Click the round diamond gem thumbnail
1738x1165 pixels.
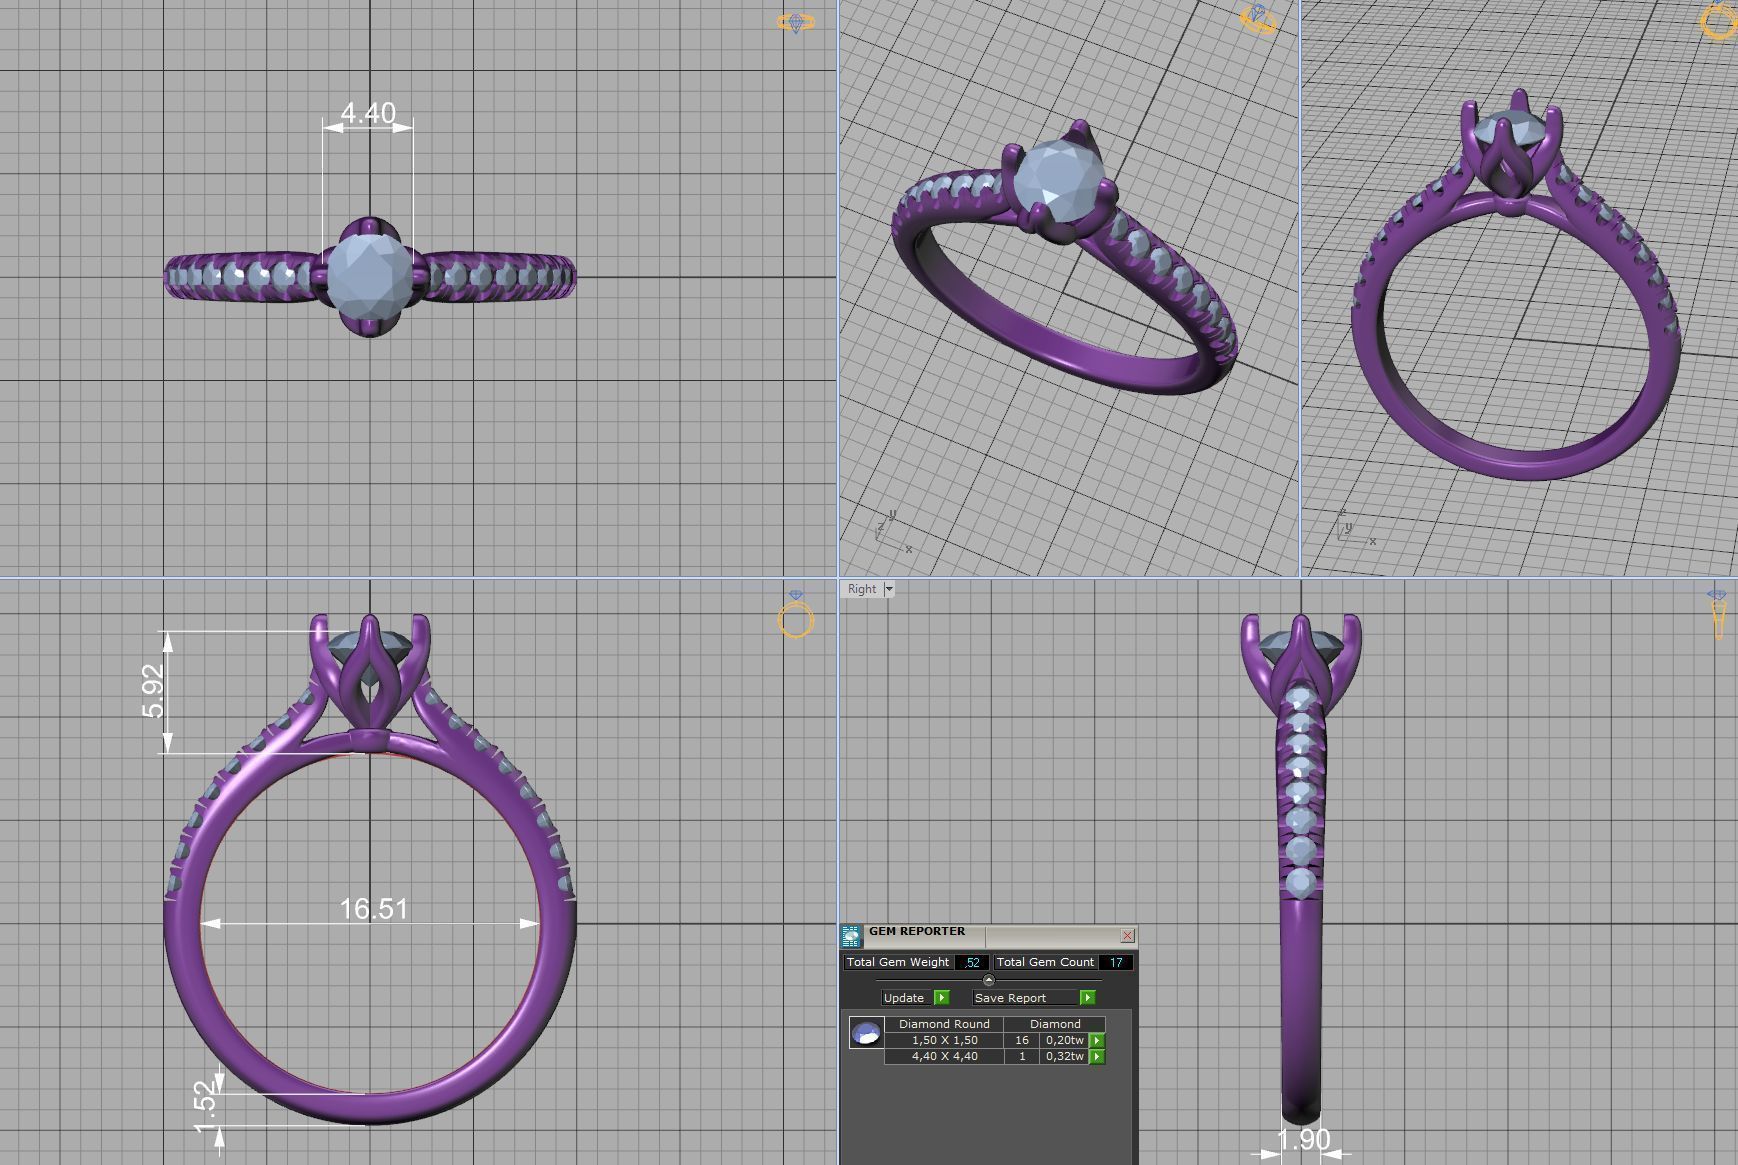(867, 1033)
